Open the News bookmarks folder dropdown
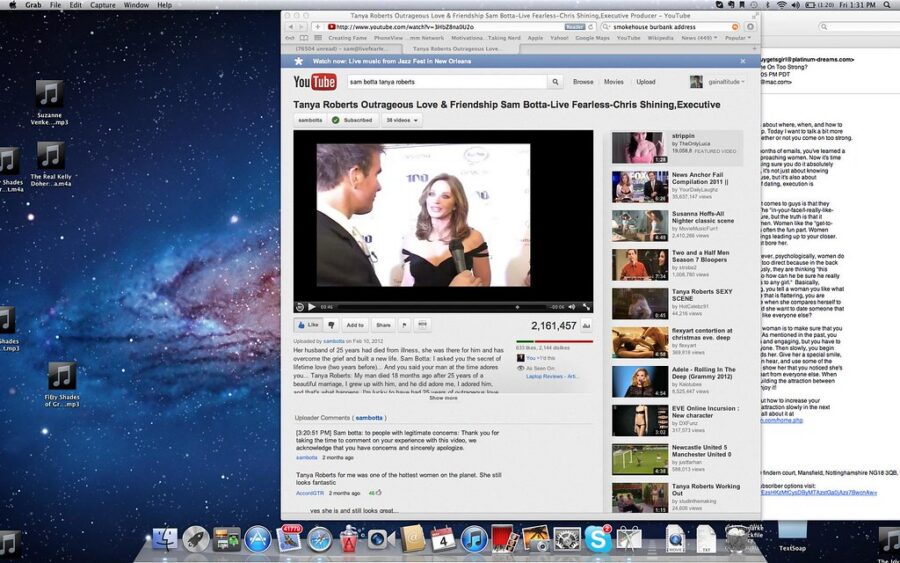The image size is (900, 563). click(699, 38)
